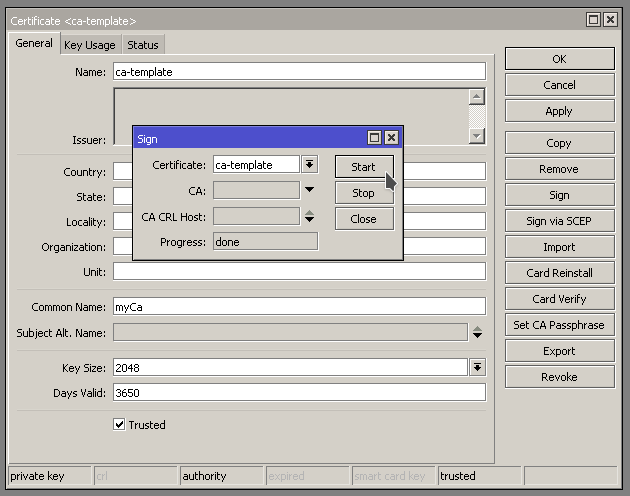Click the Export button
The image size is (630, 496).
click(x=559, y=351)
